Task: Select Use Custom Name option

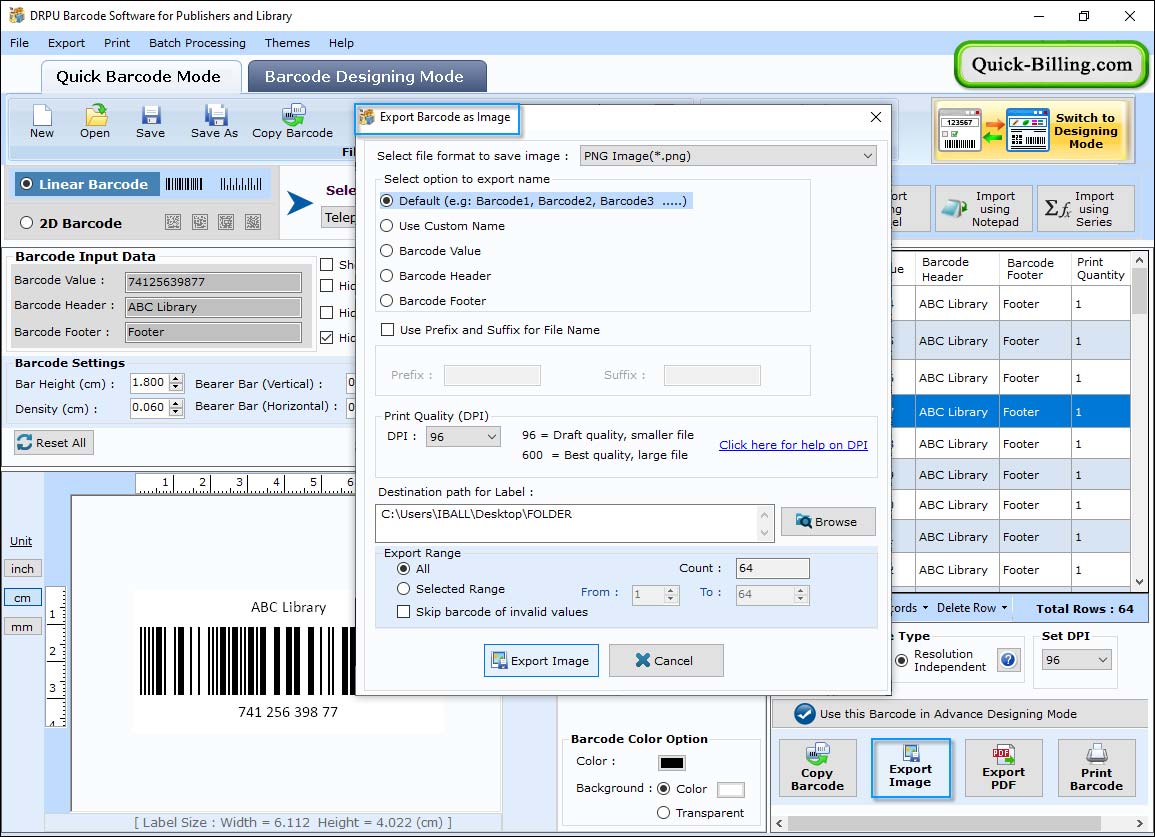Action: pos(387,226)
